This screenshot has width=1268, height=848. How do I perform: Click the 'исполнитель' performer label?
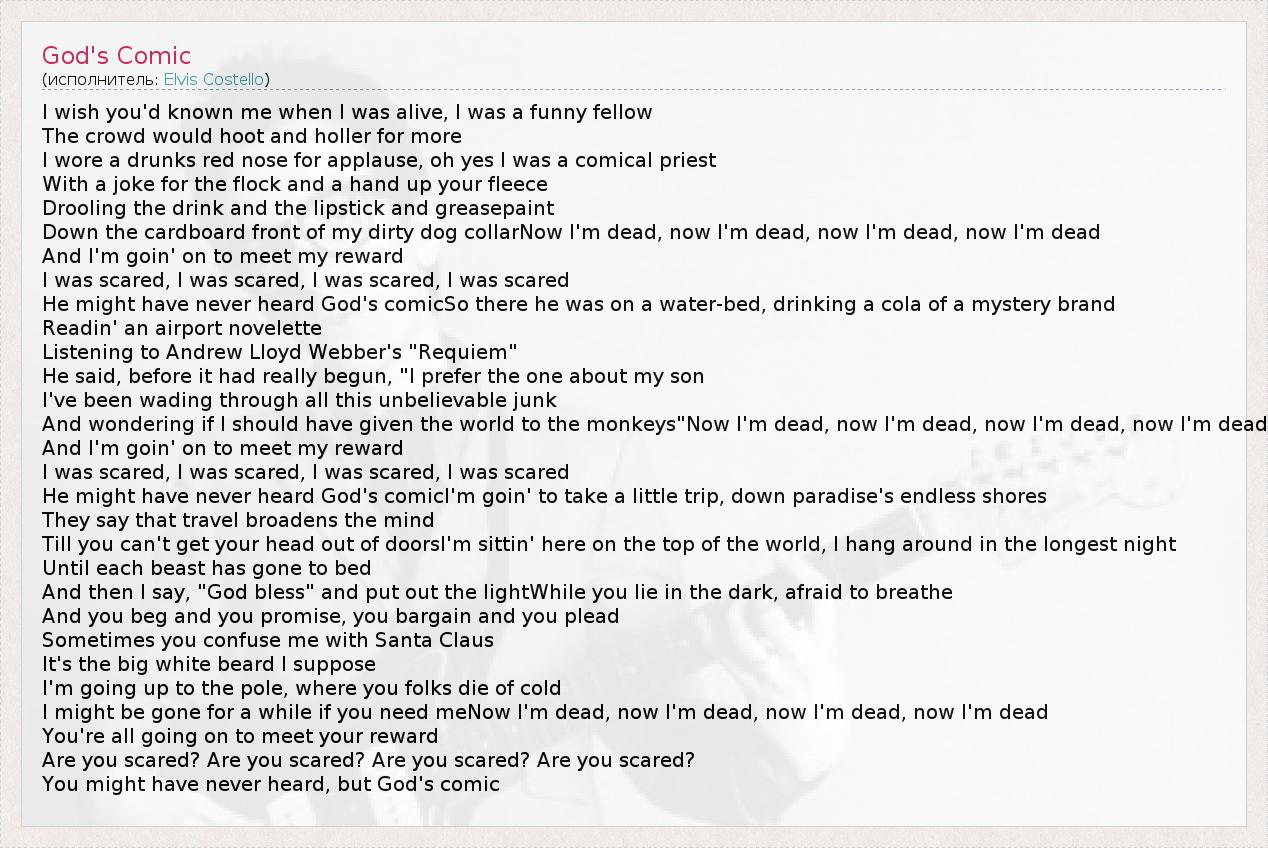point(101,79)
